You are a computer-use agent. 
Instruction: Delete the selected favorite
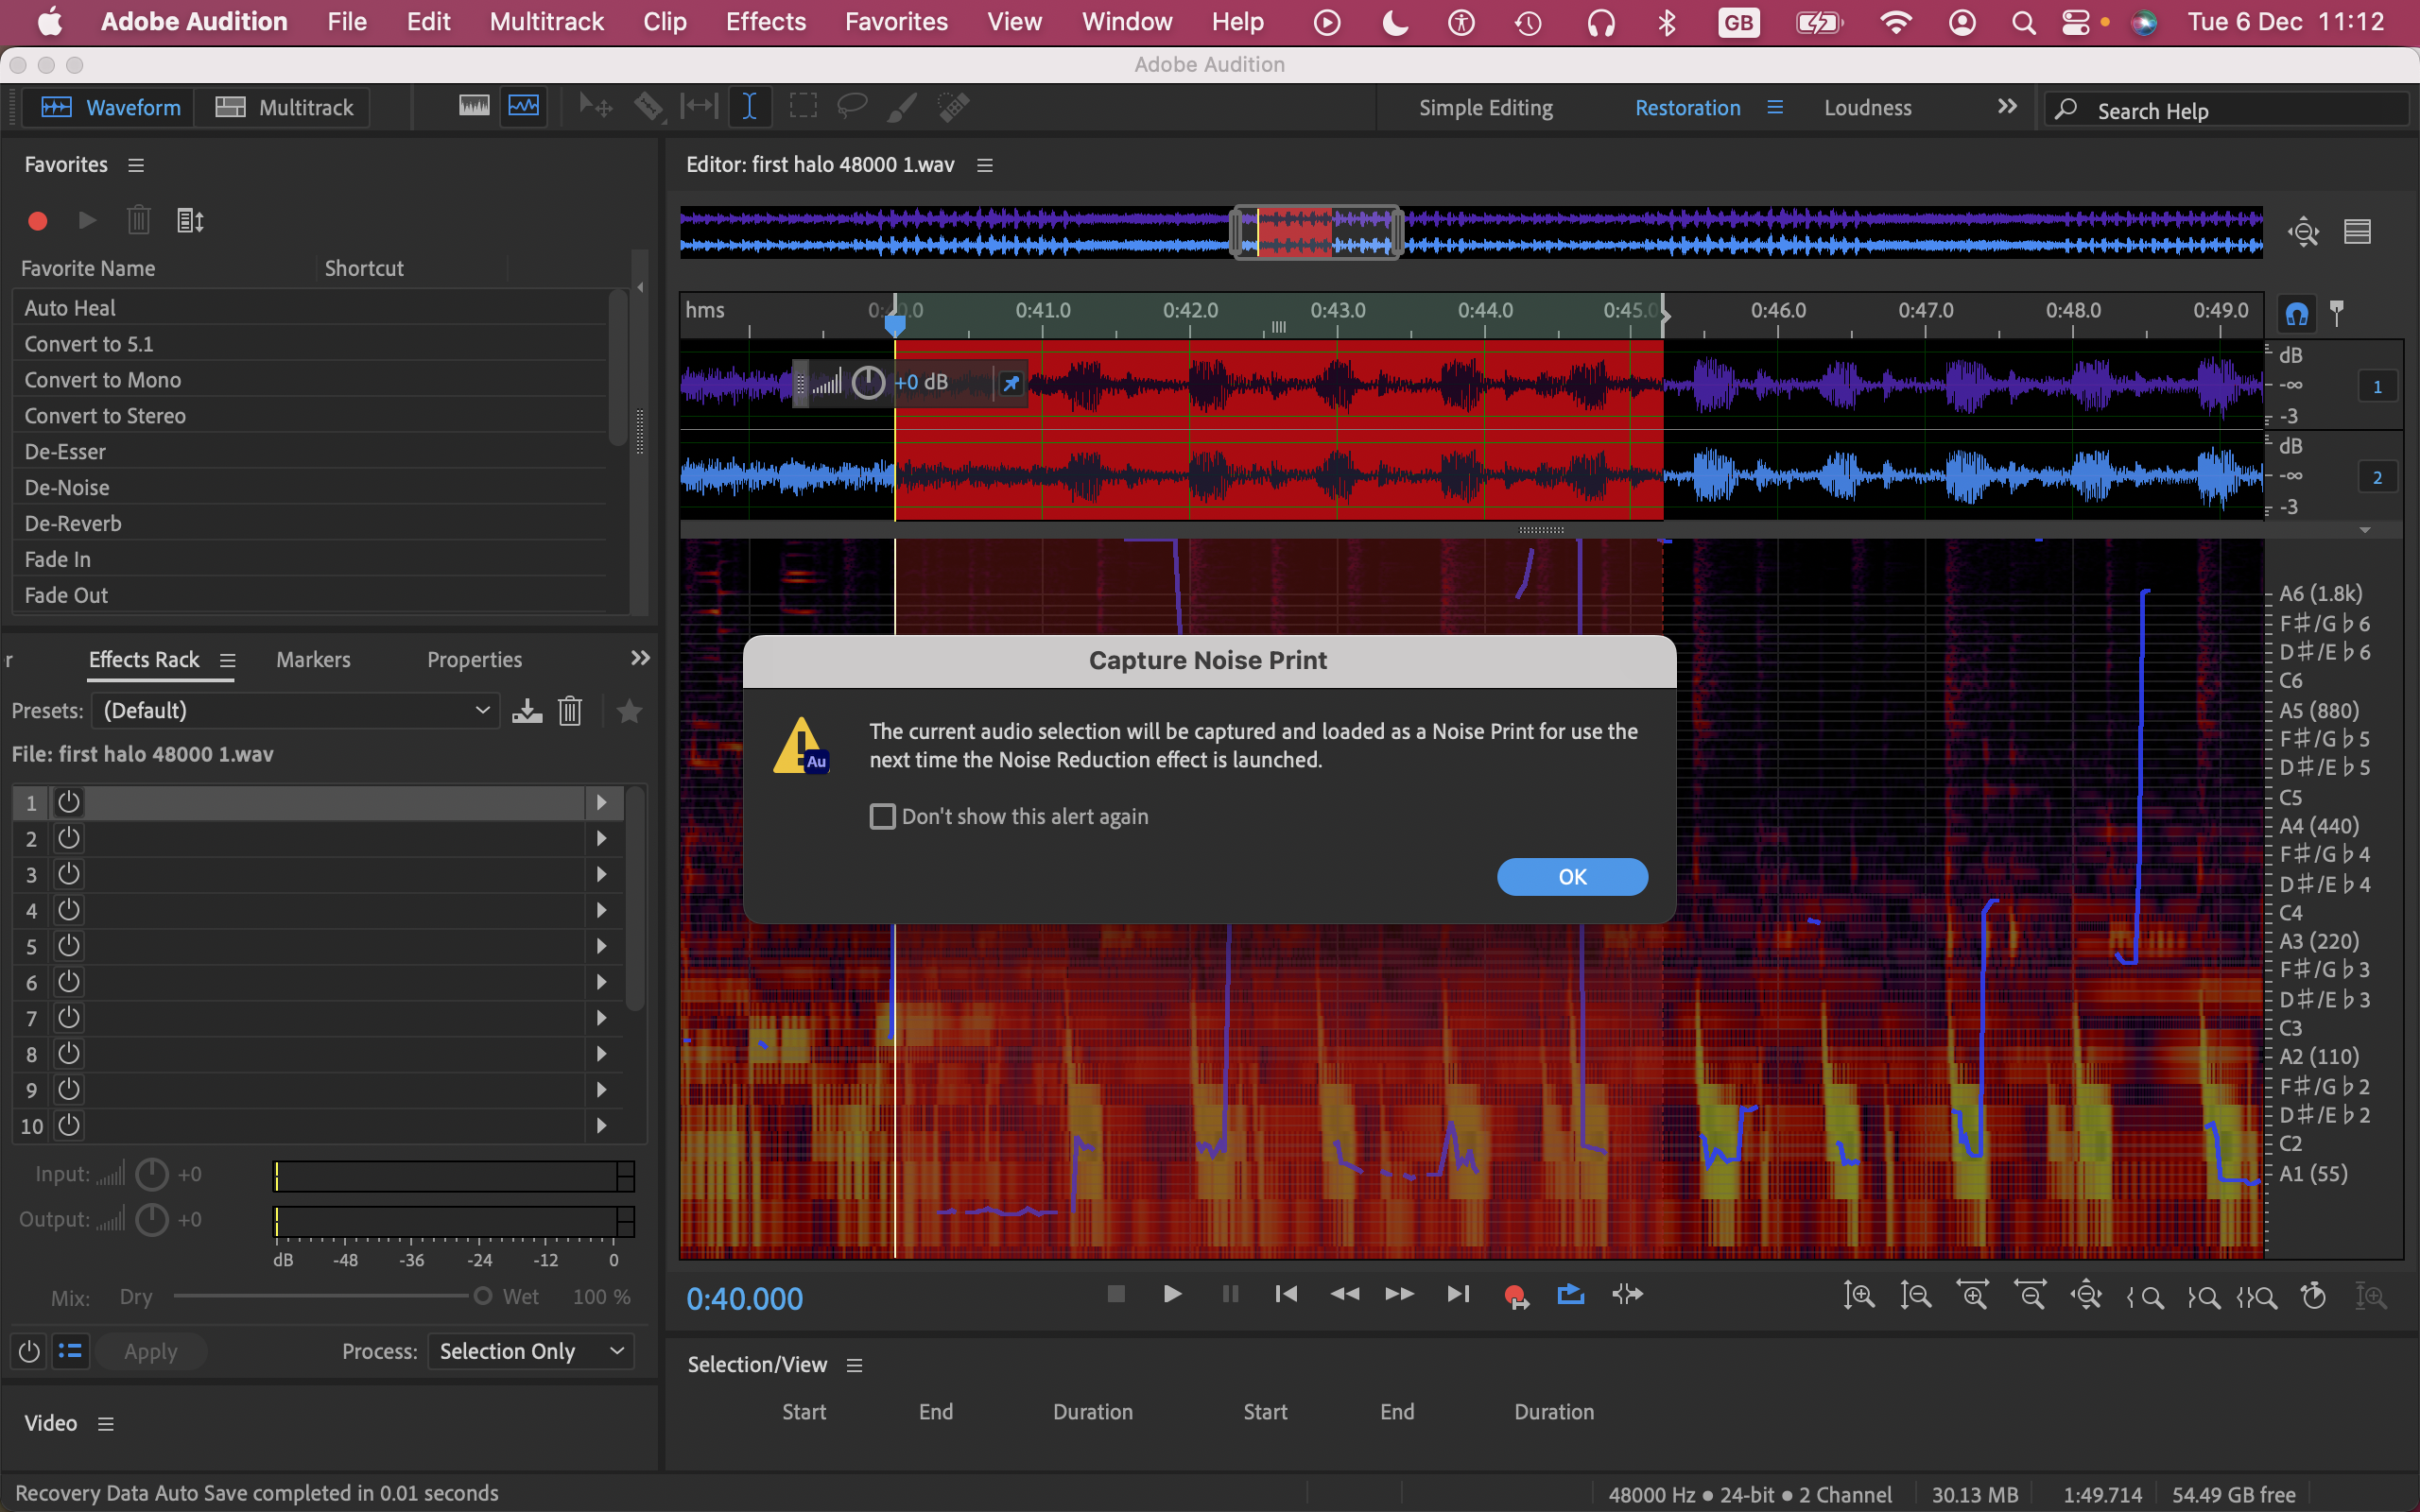click(x=139, y=220)
